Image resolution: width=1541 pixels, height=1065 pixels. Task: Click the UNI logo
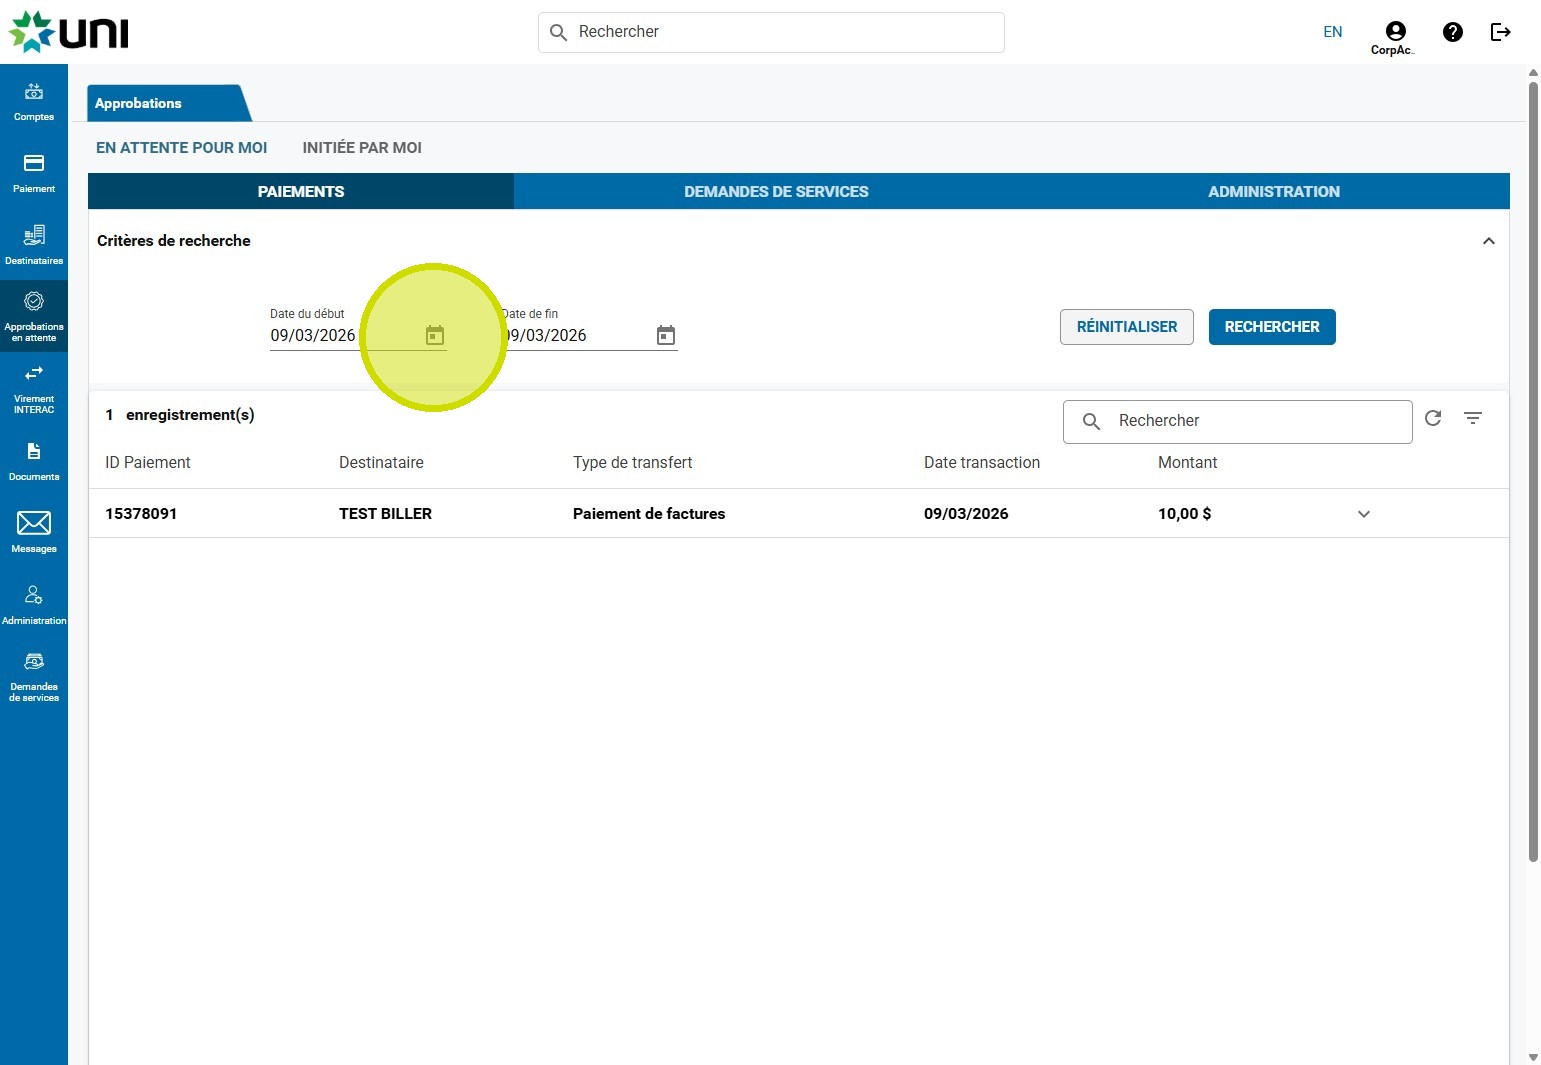[x=68, y=32]
